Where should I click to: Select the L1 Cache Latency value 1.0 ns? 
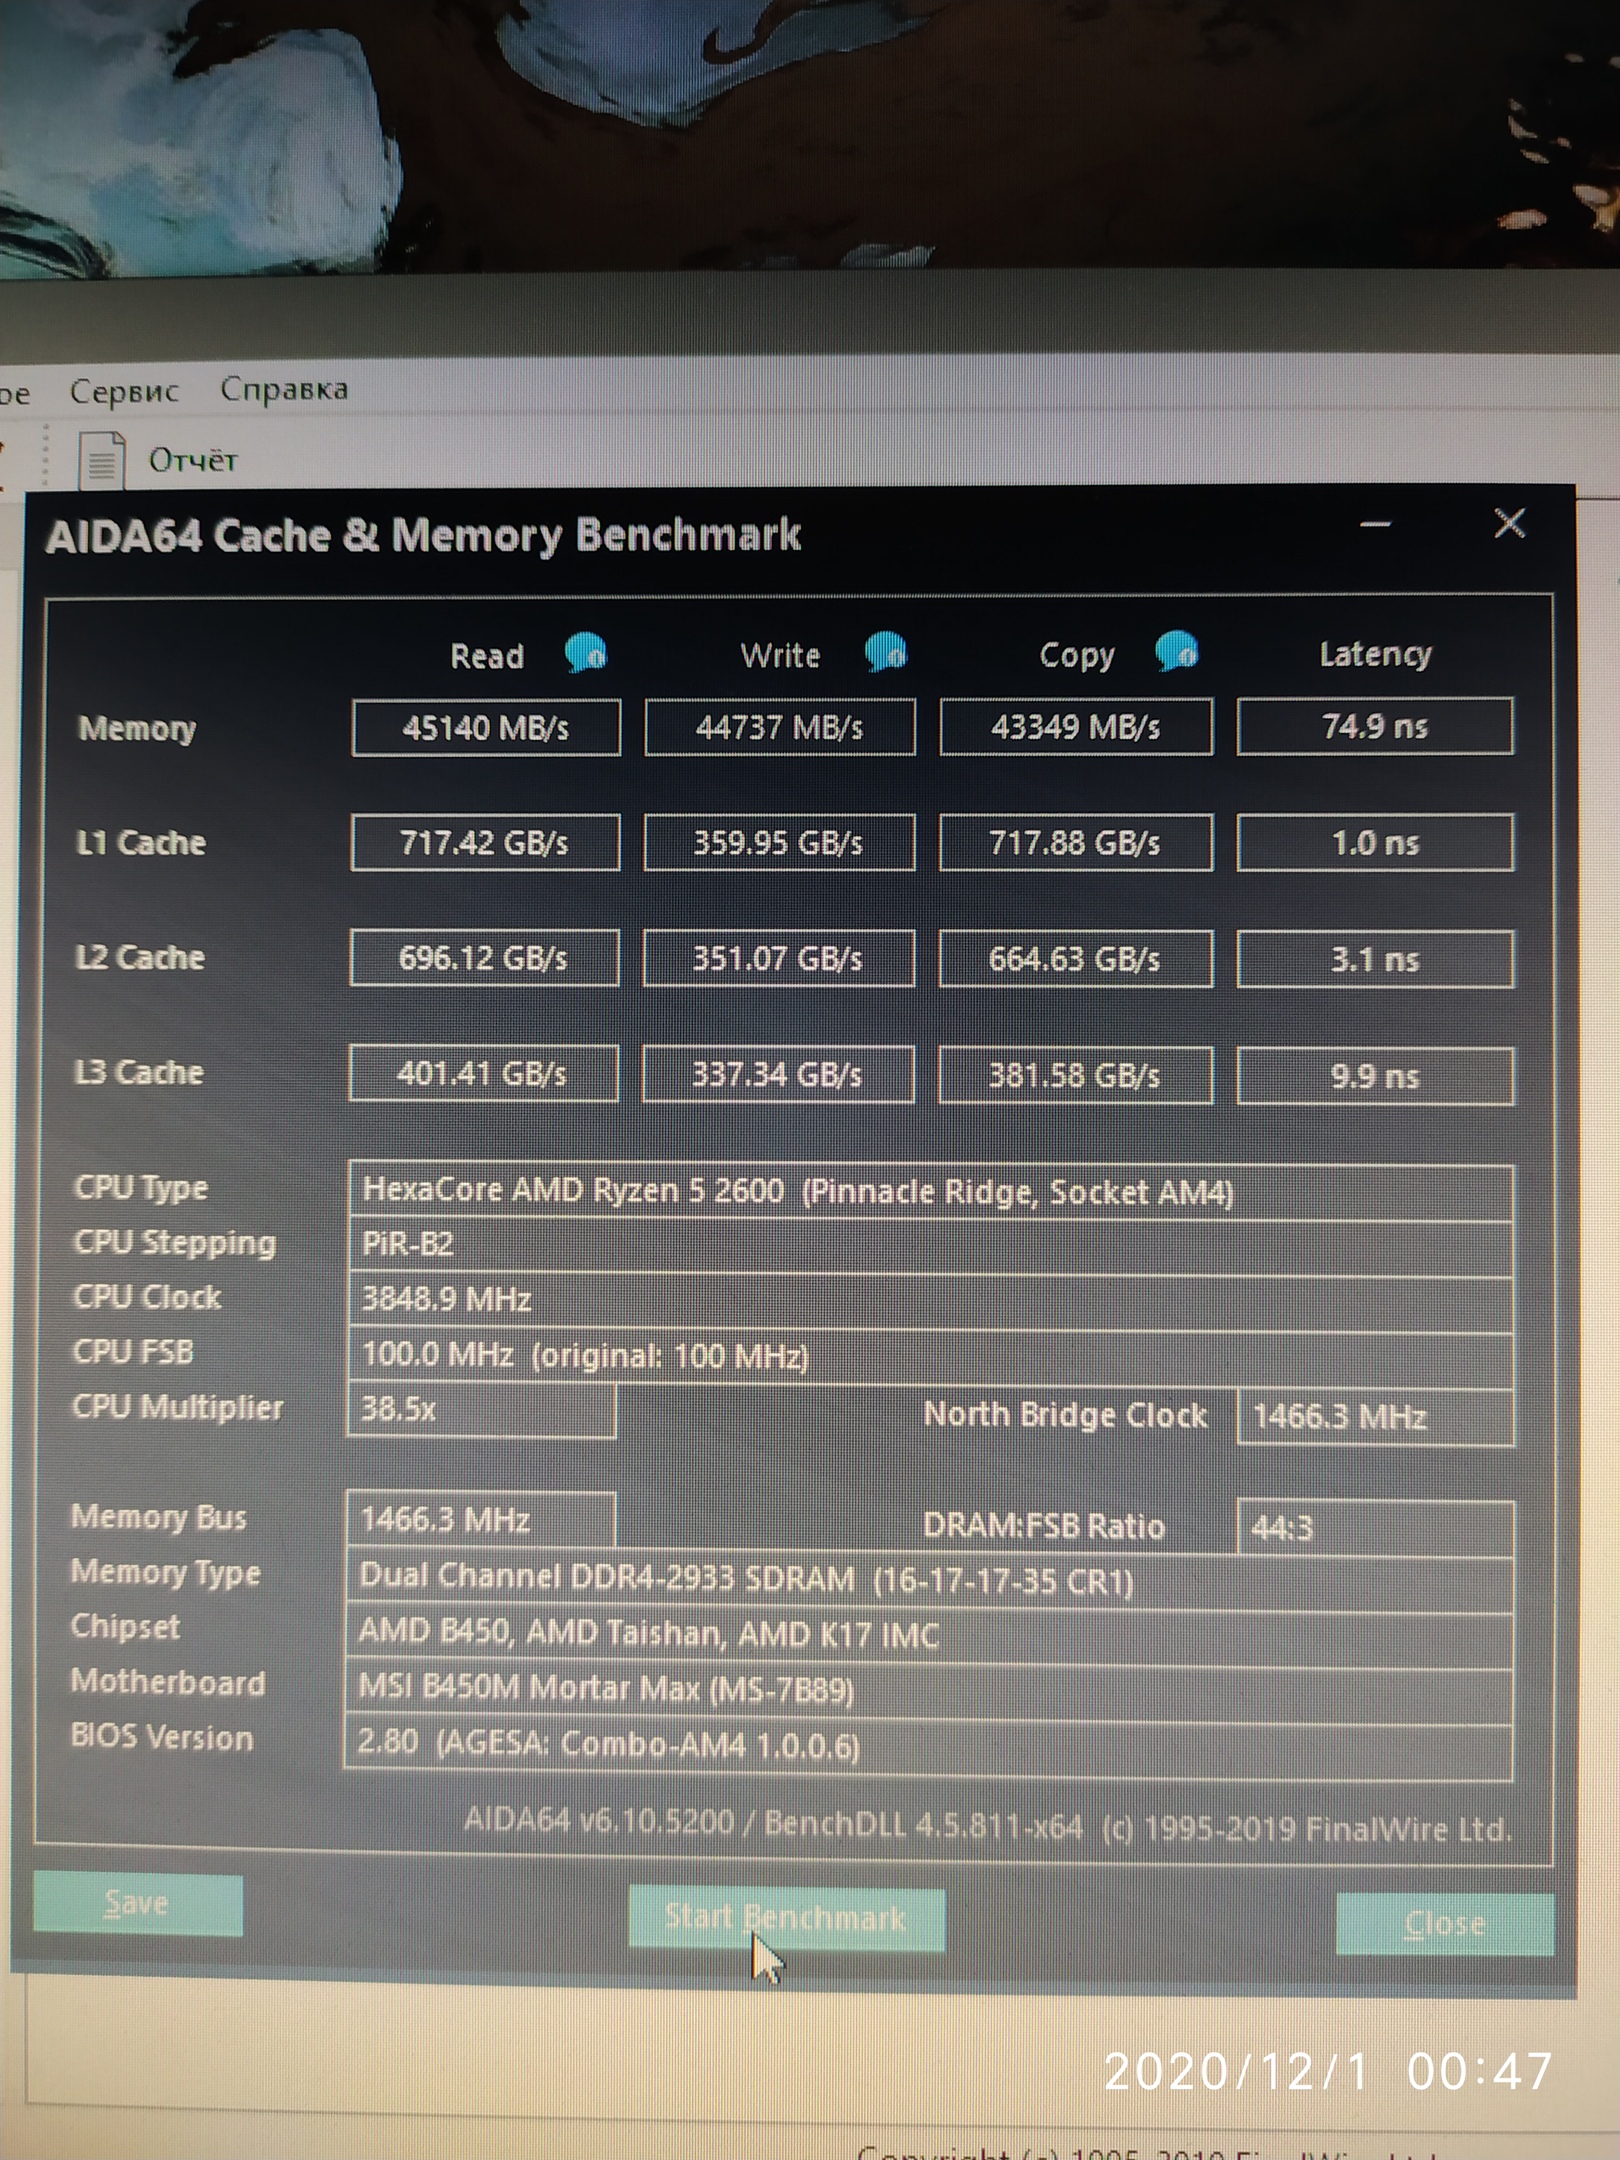pyautogui.click(x=1375, y=842)
